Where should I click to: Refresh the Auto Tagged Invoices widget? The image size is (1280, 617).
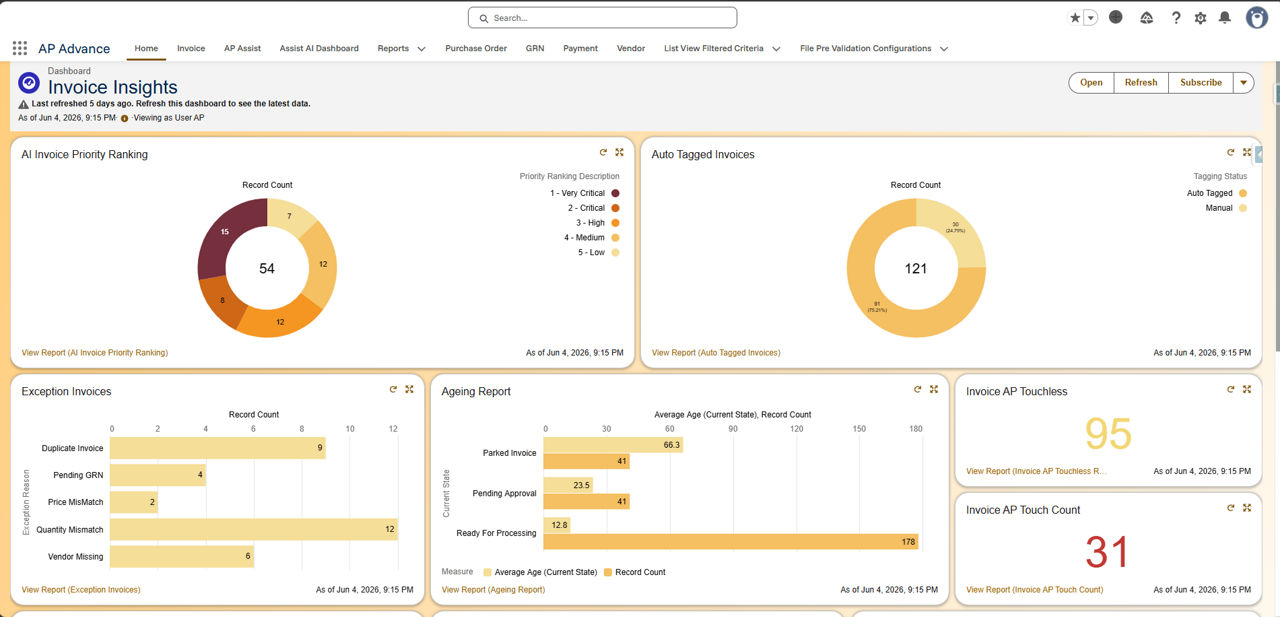1230,152
